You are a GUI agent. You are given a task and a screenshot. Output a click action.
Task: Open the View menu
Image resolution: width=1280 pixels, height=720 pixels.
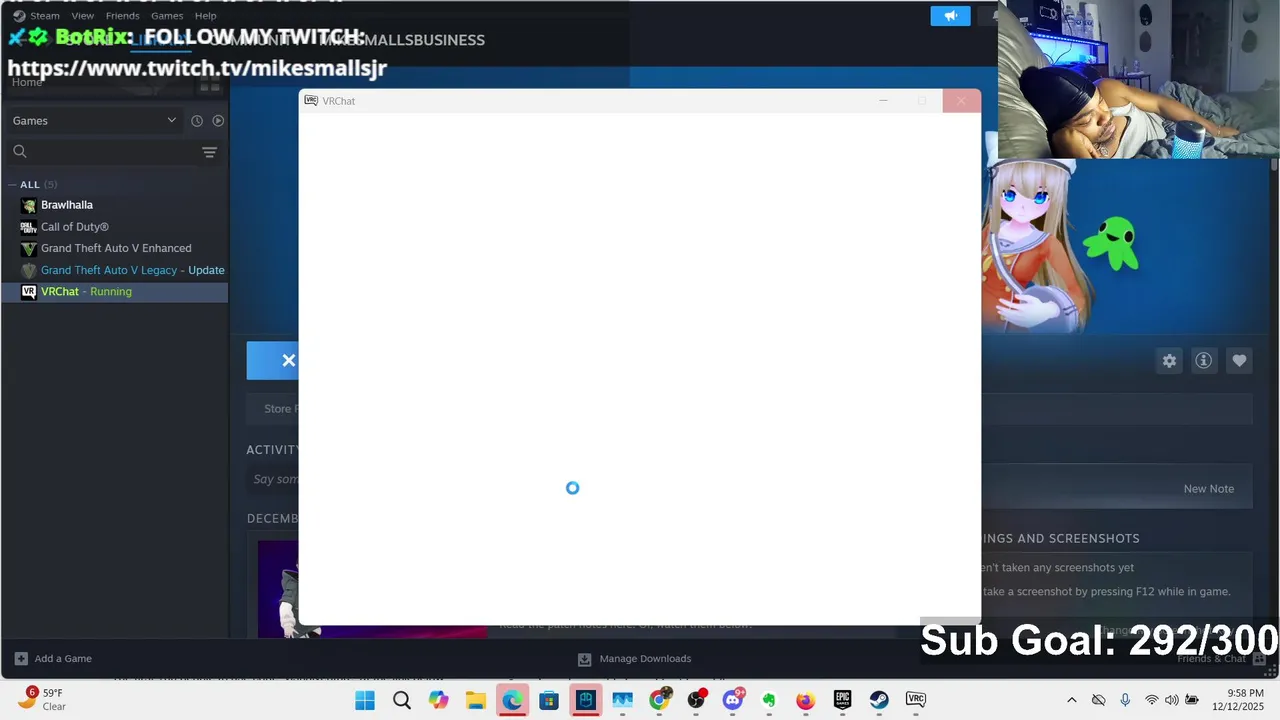(x=83, y=16)
